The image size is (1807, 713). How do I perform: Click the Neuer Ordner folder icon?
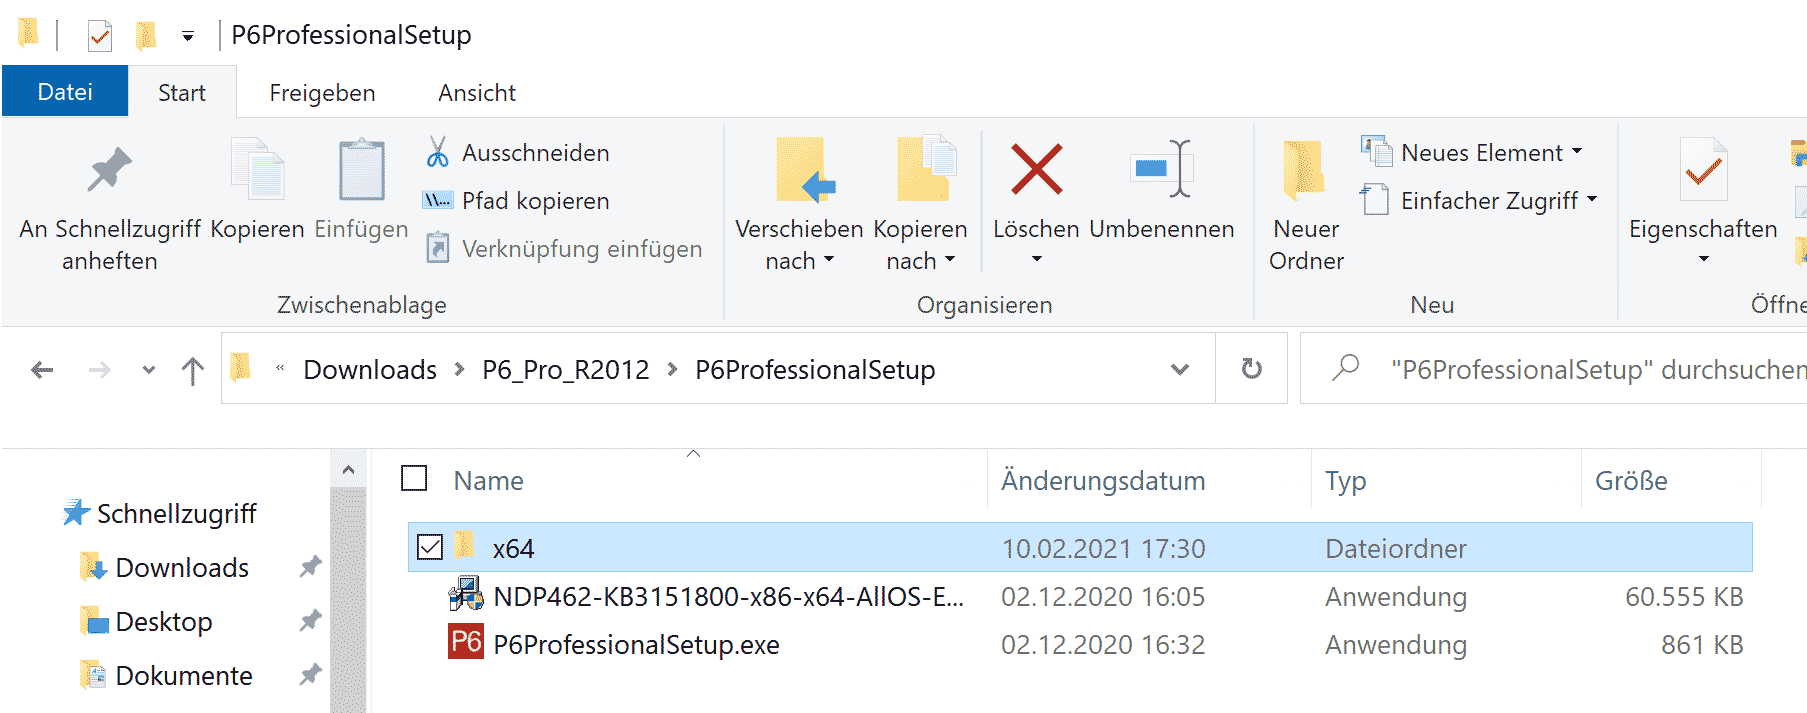coord(1305,169)
